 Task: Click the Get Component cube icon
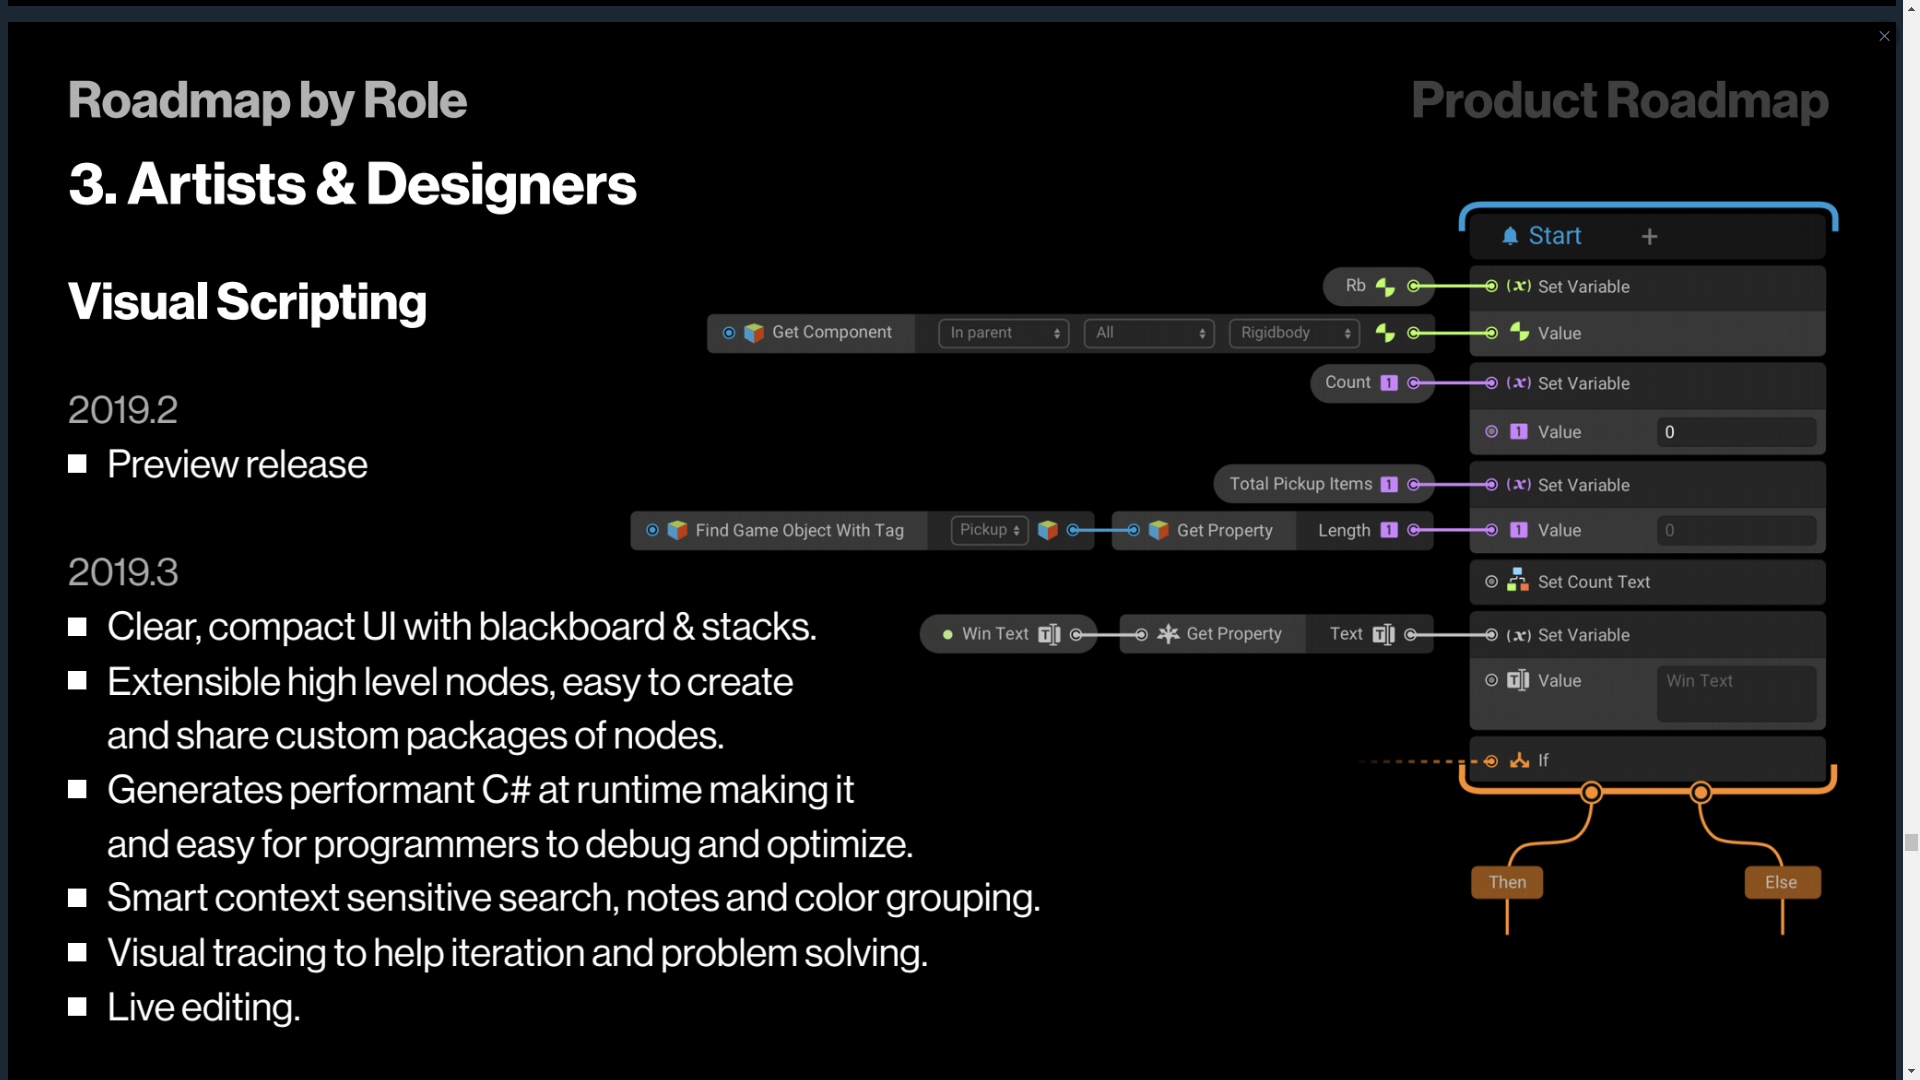(754, 333)
